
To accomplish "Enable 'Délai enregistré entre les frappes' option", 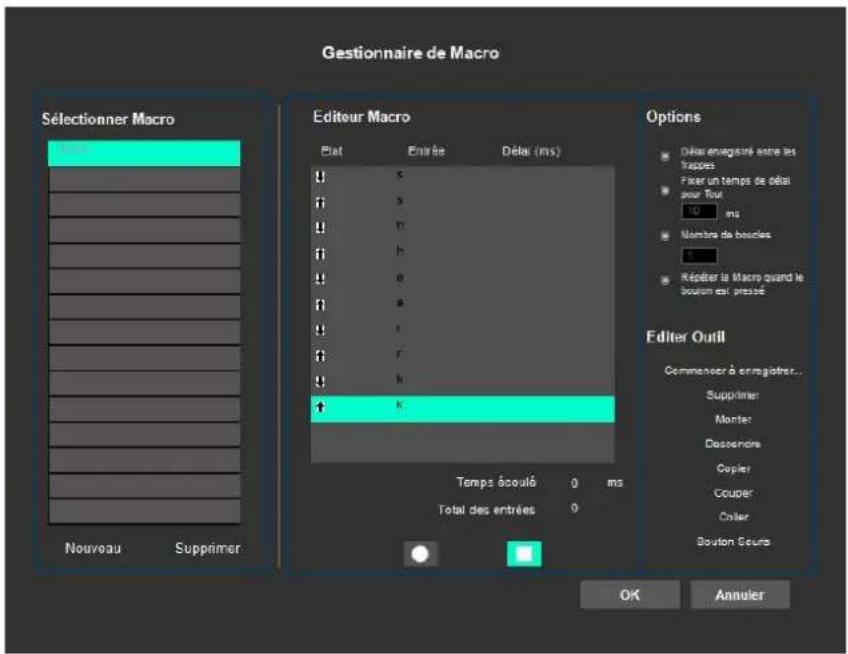I will click(x=665, y=156).
